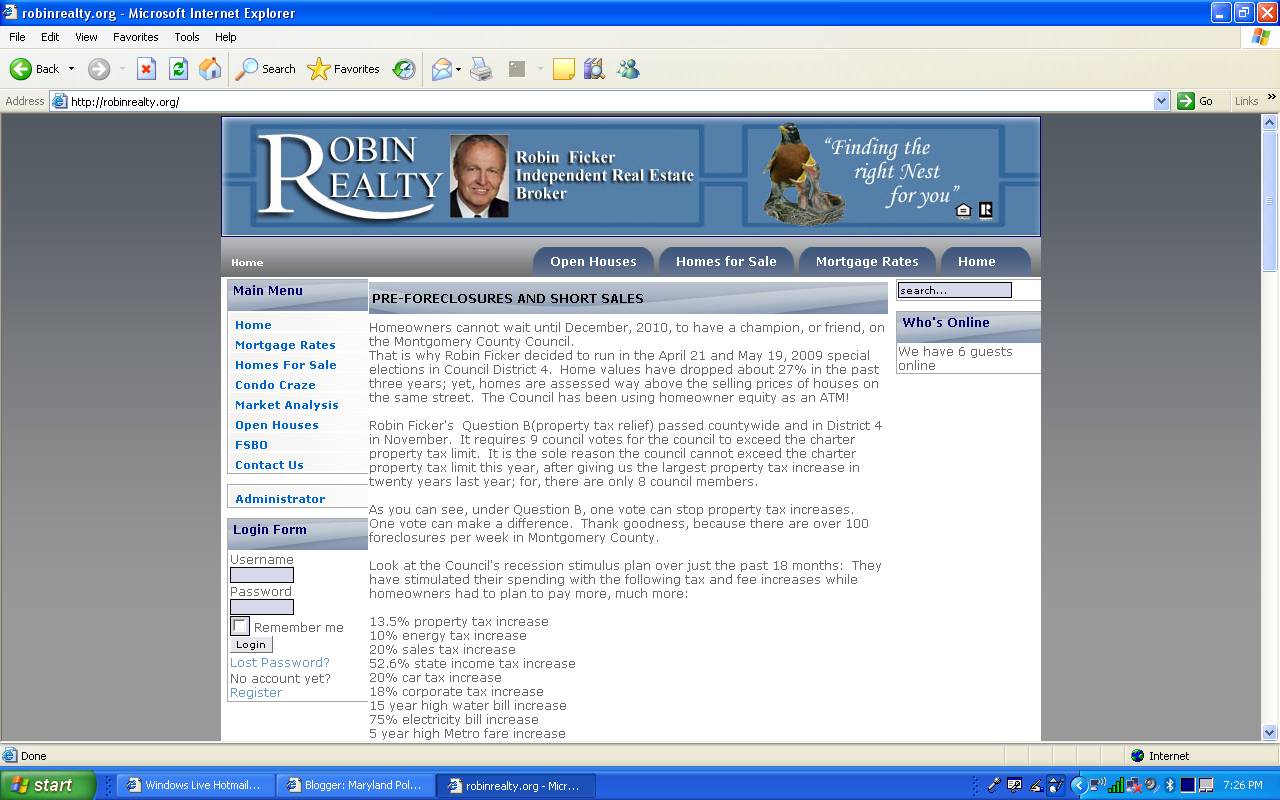Click the disconnected network tray icon with red X
The width and height of the screenshot is (1280, 800).
pyautogui.click(x=1134, y=785)
